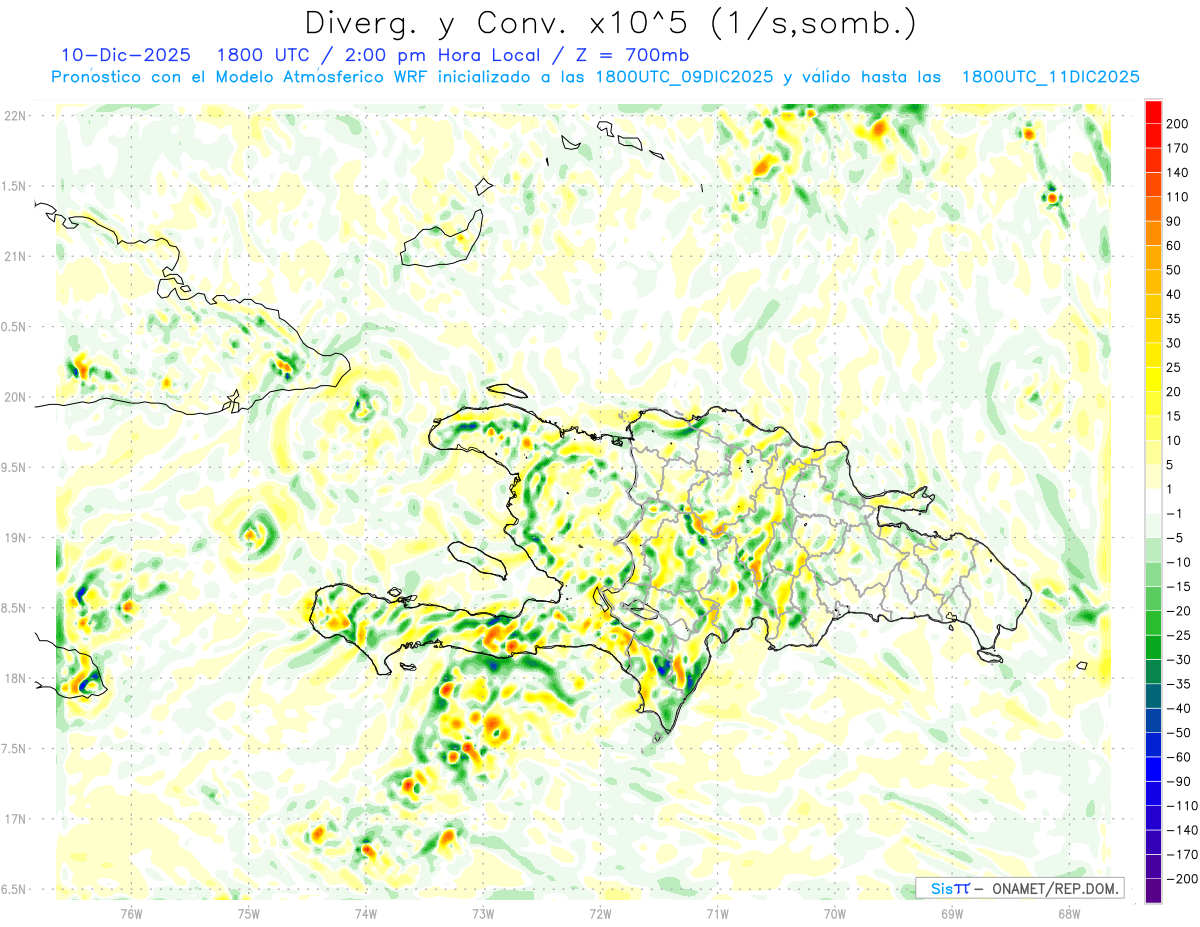
Task: Click the '21N' latitude axis label
Action: coord(16,256)
